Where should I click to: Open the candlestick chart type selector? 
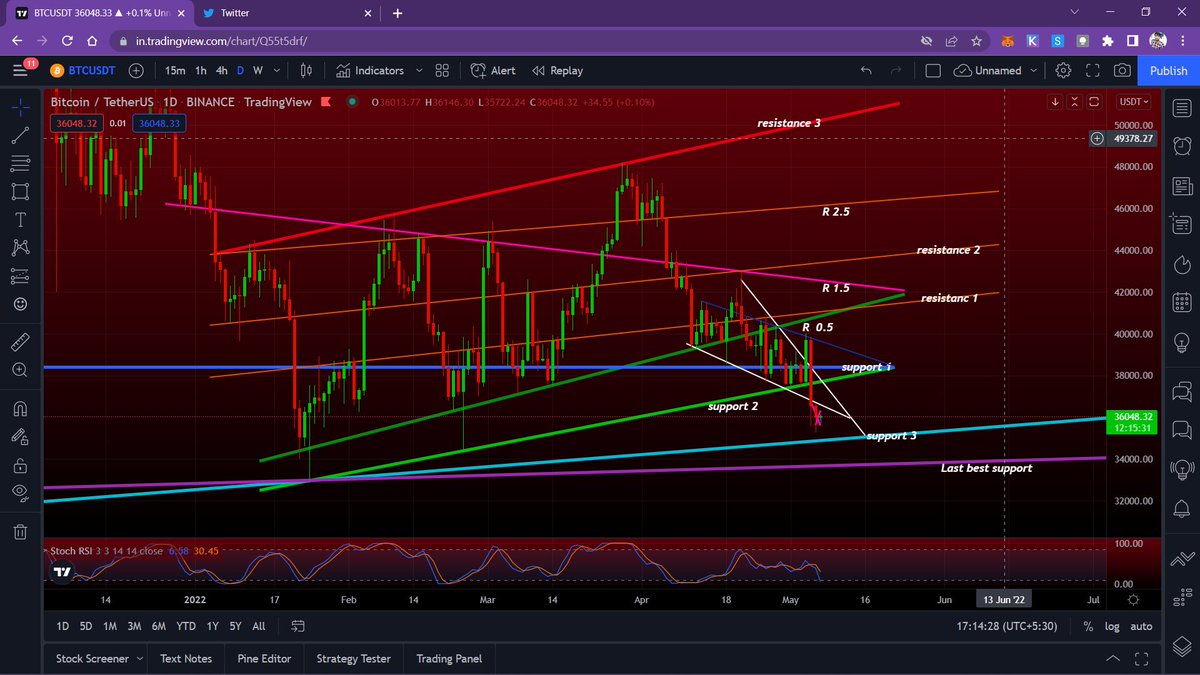(307, 70)
